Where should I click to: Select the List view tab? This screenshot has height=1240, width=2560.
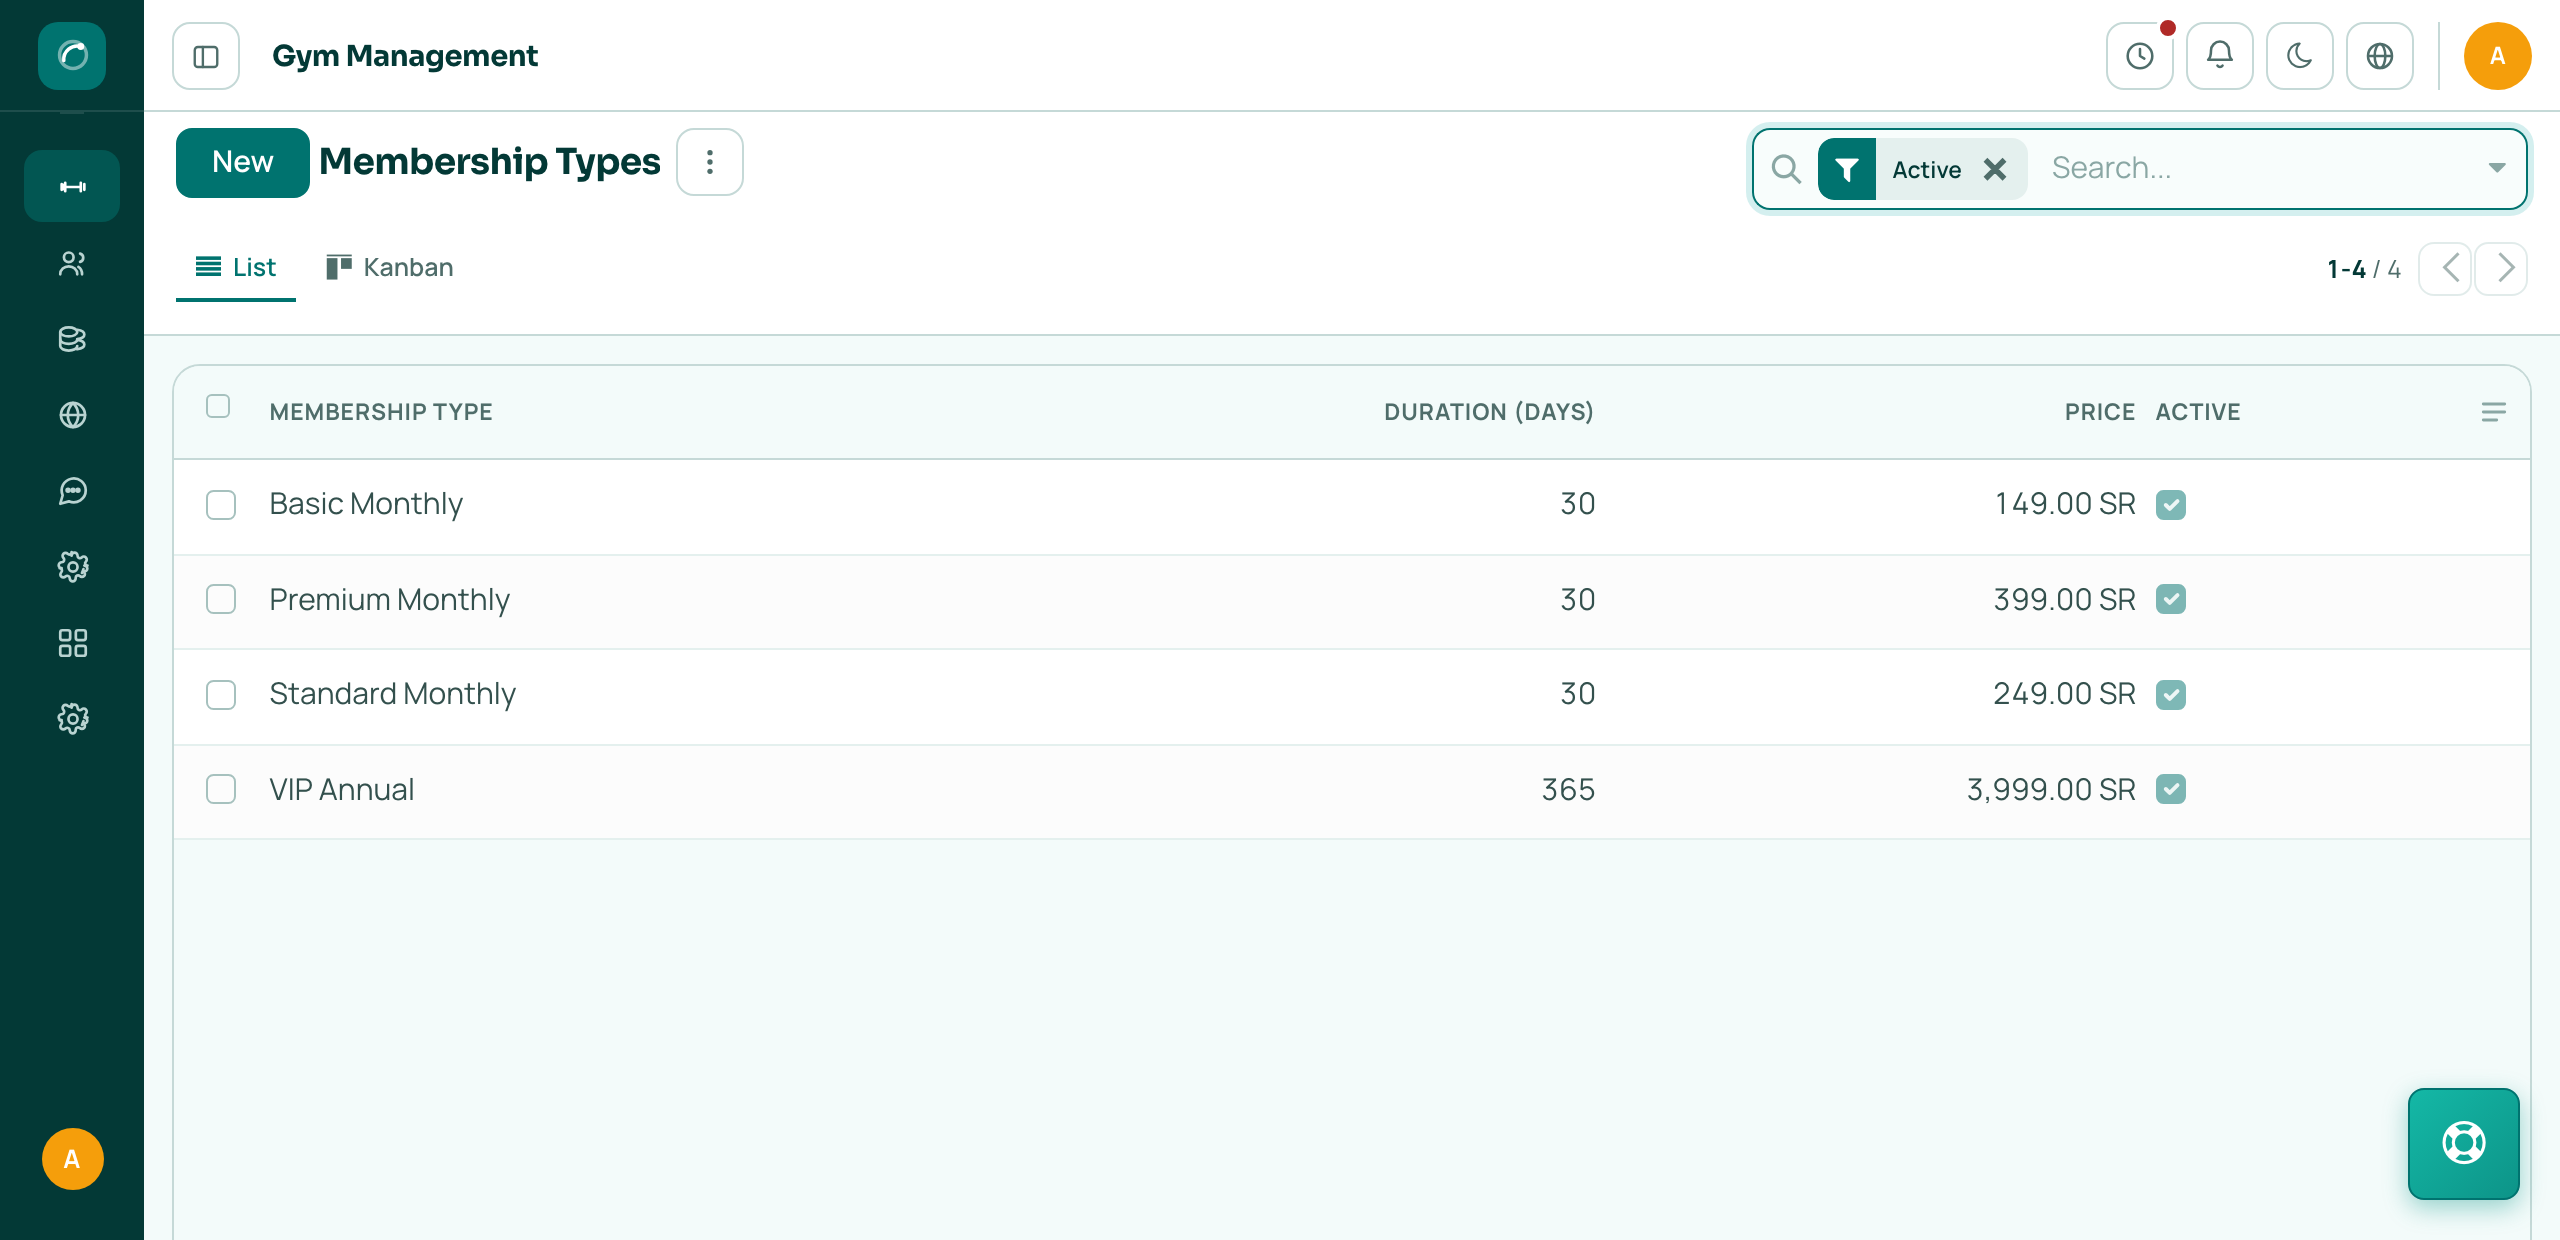tap(236, 267)
